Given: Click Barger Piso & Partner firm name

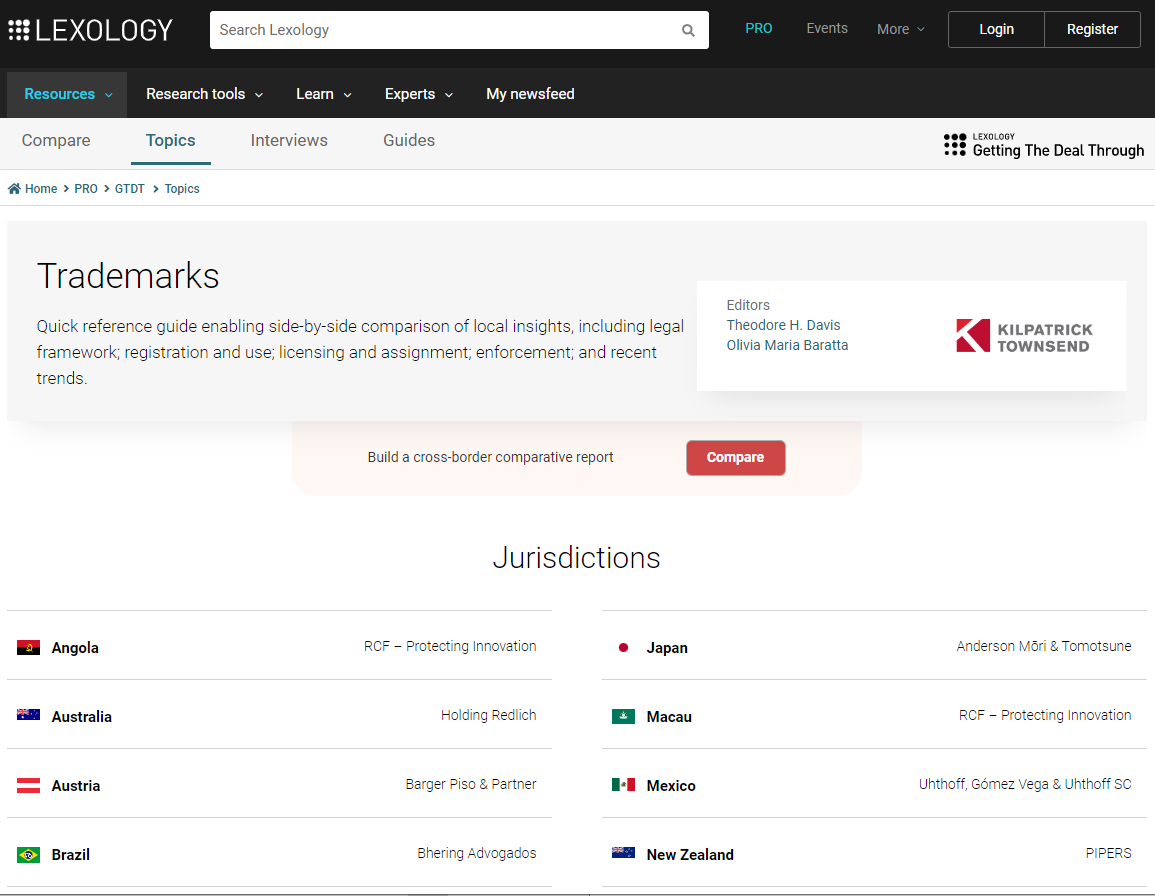Looking at the screenshot, I should click(471, 784).
